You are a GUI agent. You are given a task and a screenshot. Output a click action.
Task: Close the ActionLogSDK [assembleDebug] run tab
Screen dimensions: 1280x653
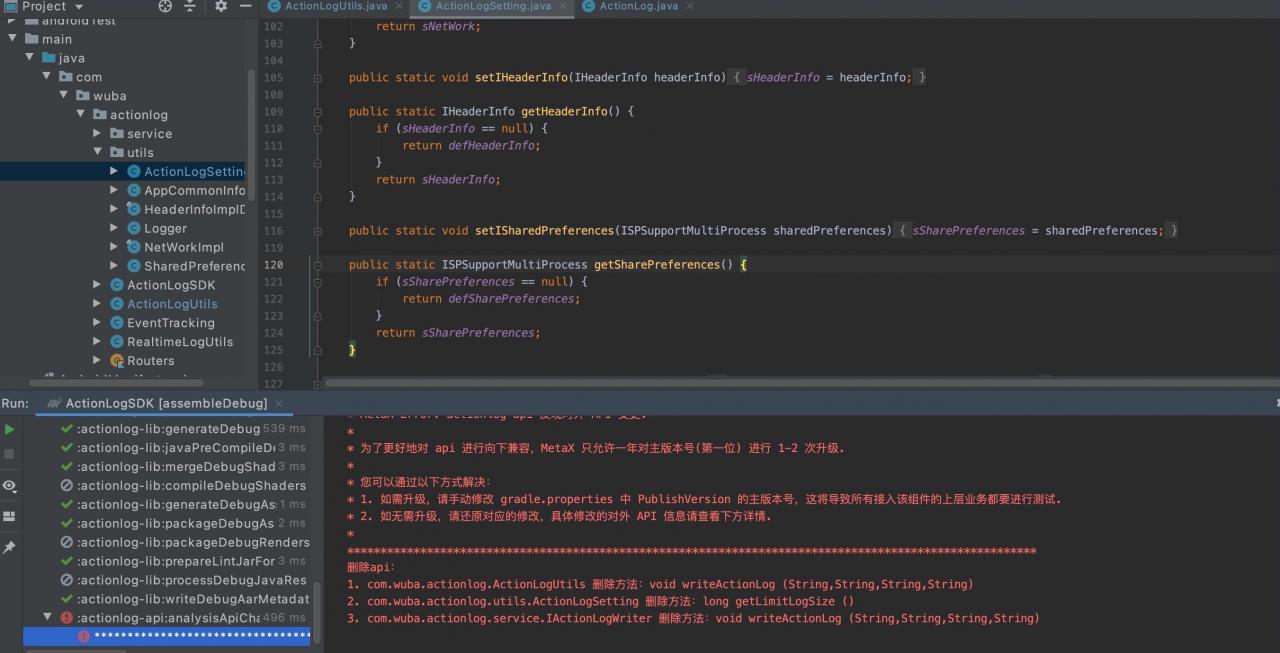(280, 403)
